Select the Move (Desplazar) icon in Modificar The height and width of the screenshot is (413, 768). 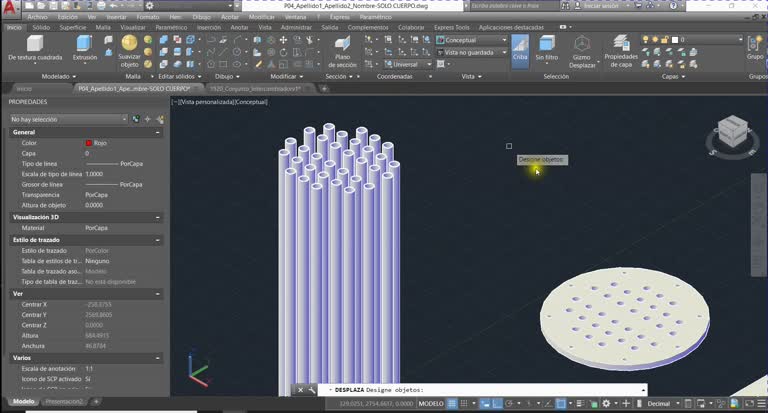(283, 40)
